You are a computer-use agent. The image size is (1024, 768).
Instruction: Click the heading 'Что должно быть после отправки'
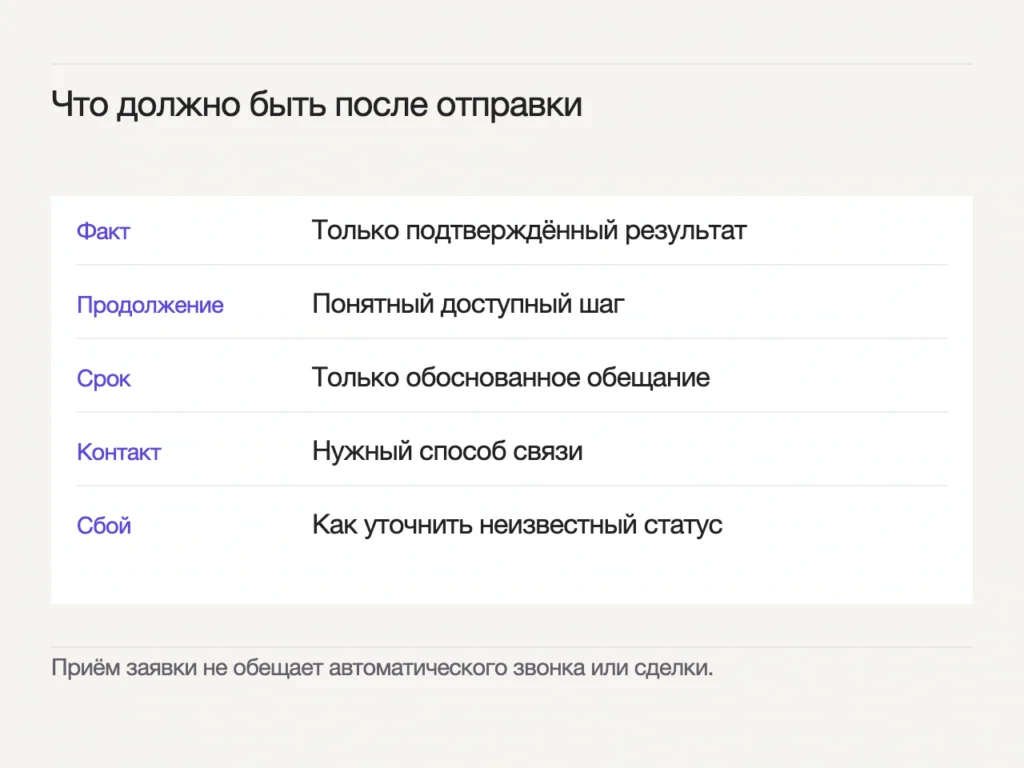(x=316, y=104)
